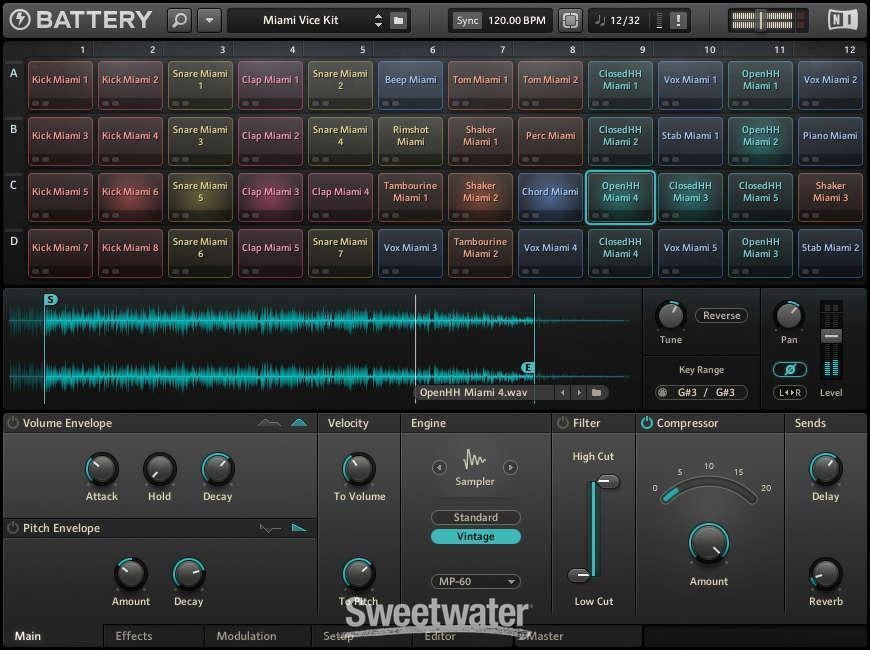Click the Pan knob
The image size is (870, 650).
point(788,315)
